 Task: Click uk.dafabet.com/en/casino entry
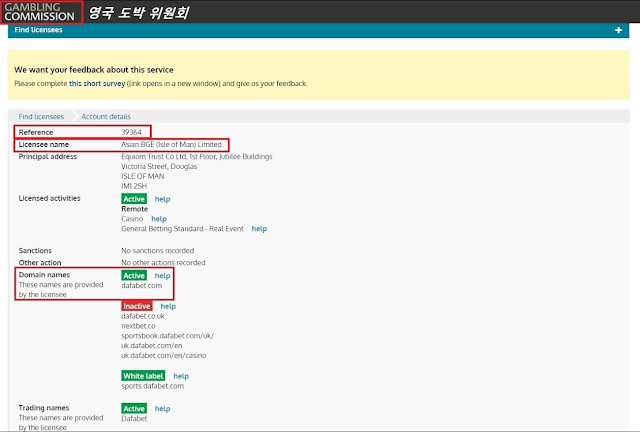pyautogui.click(x=164, y=356)
